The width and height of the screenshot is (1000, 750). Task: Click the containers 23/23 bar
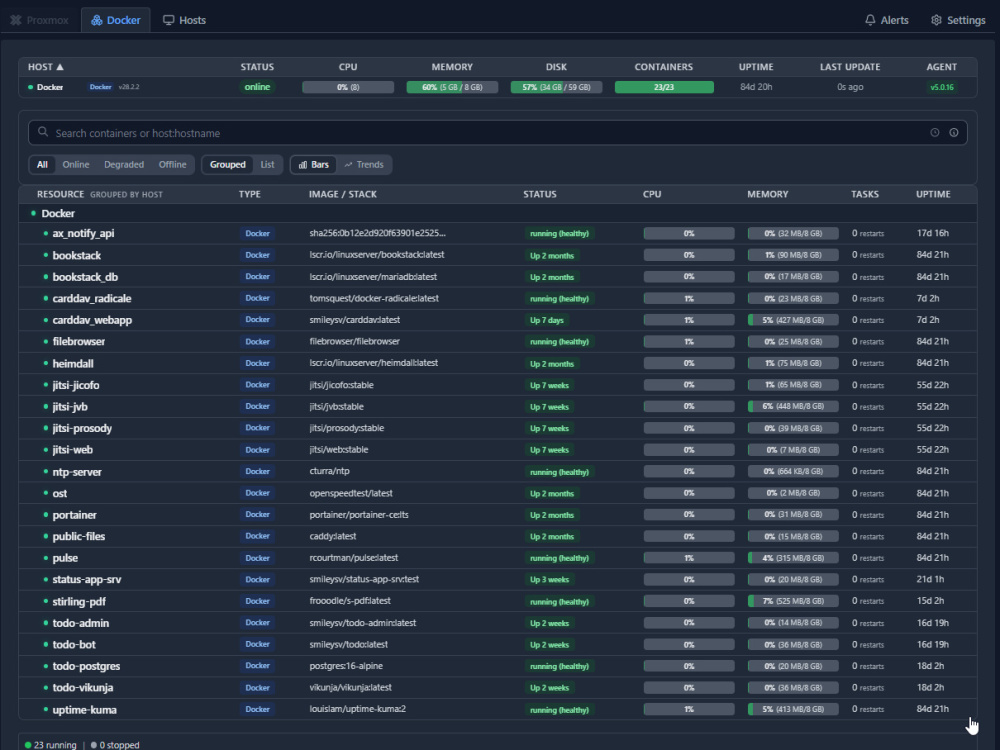664,87
